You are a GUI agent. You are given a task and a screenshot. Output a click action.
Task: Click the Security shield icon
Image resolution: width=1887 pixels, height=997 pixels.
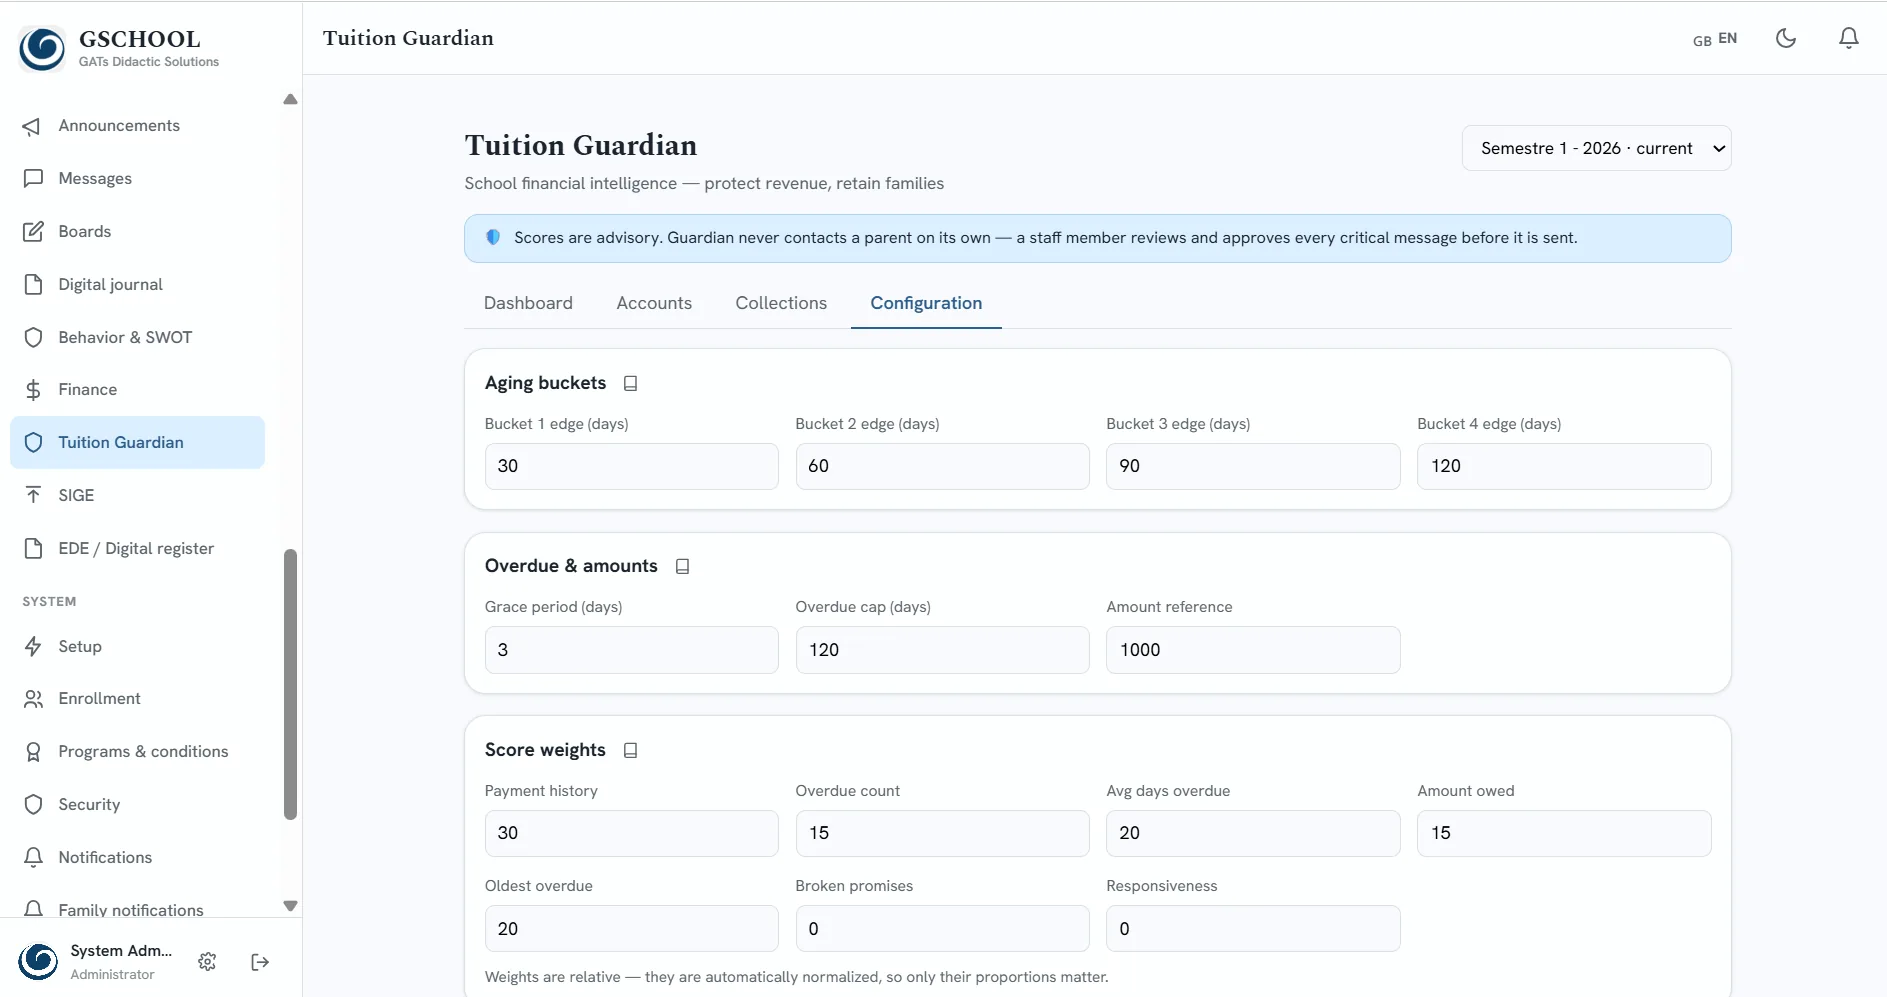click(x=33, y=804)
